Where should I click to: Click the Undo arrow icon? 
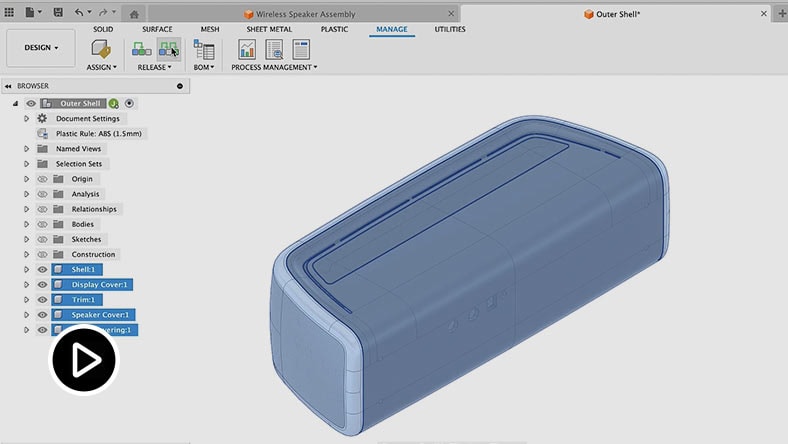80,13
